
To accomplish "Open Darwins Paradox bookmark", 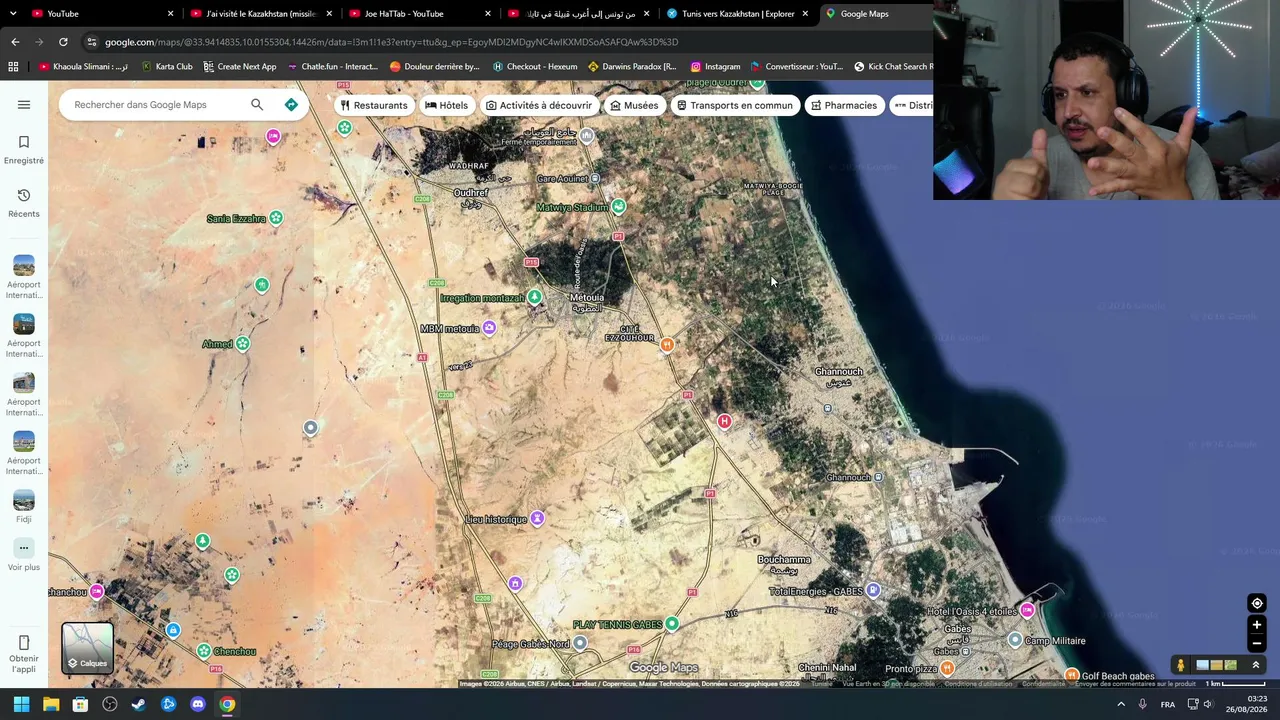I will [x=632, y=67].
